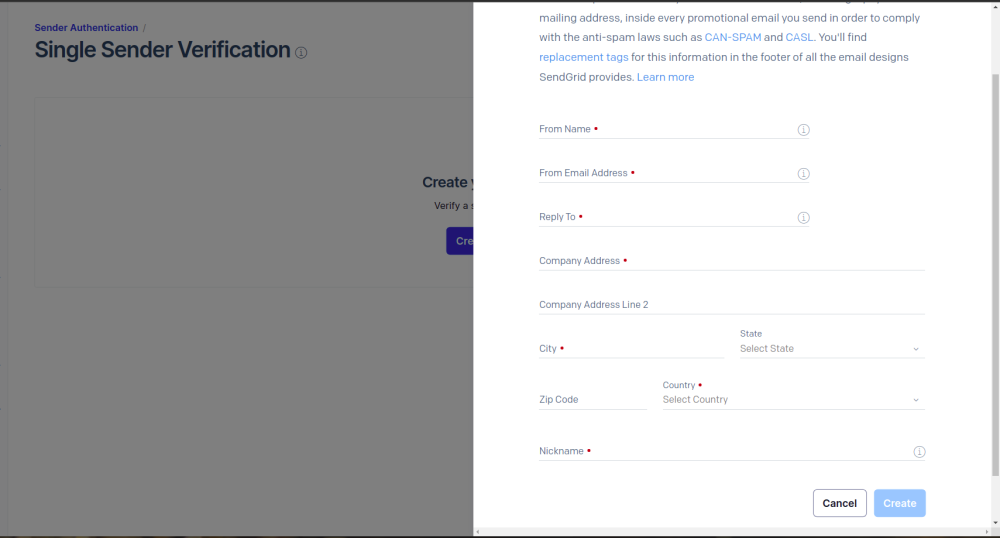This screenshot has height=538, width=1000.
Task: Open the CASL link
Action: 799,38
